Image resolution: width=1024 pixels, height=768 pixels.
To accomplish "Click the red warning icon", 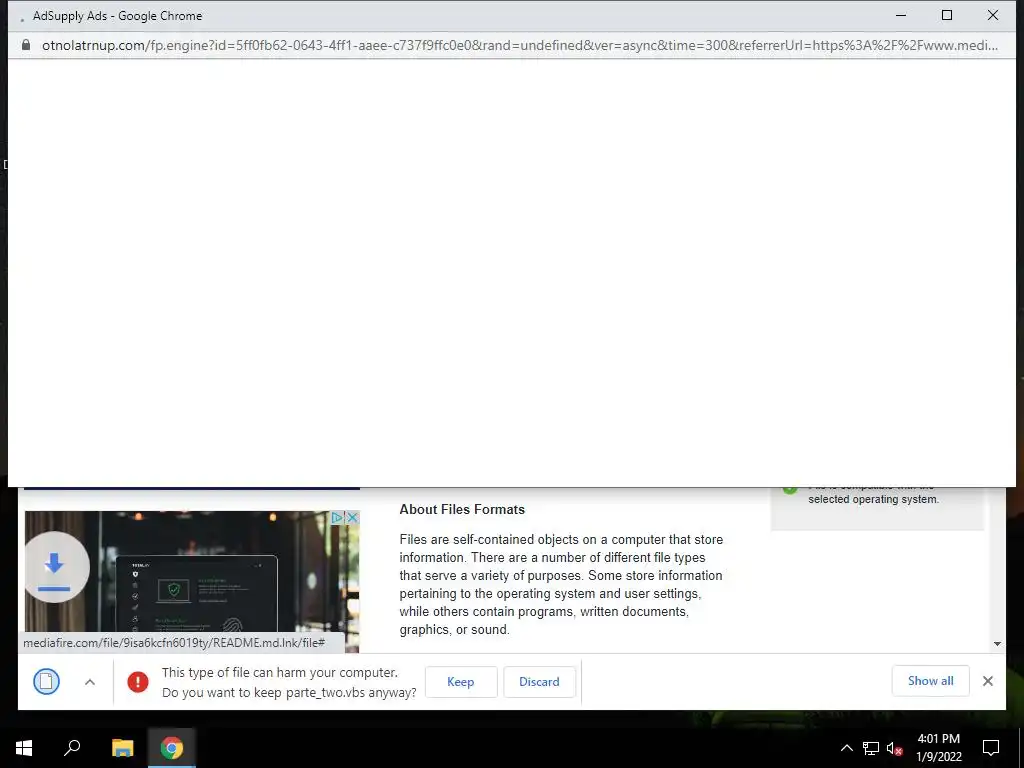I will pyautogui.click(x=138, y=682).
